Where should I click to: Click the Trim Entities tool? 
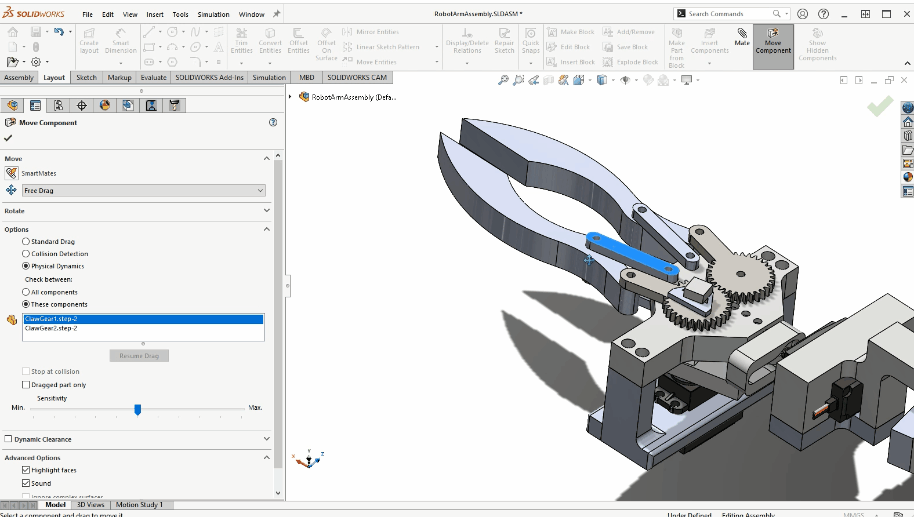(241, 41)
